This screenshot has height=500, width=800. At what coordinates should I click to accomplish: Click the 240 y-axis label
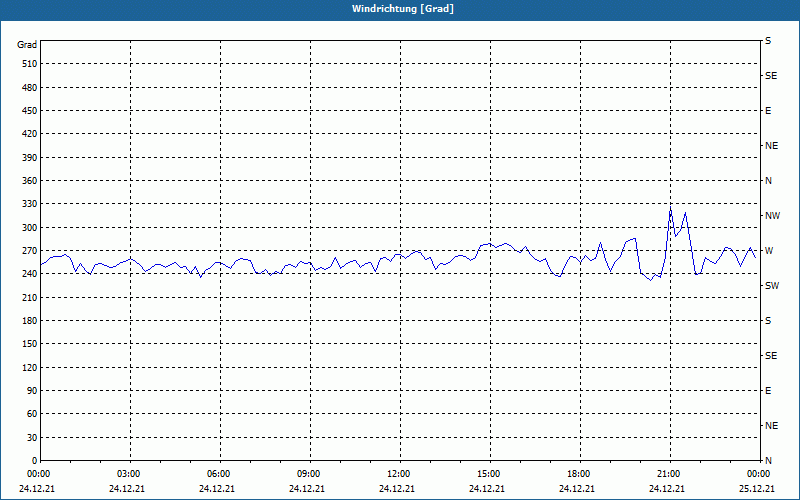tap(30, 274)
